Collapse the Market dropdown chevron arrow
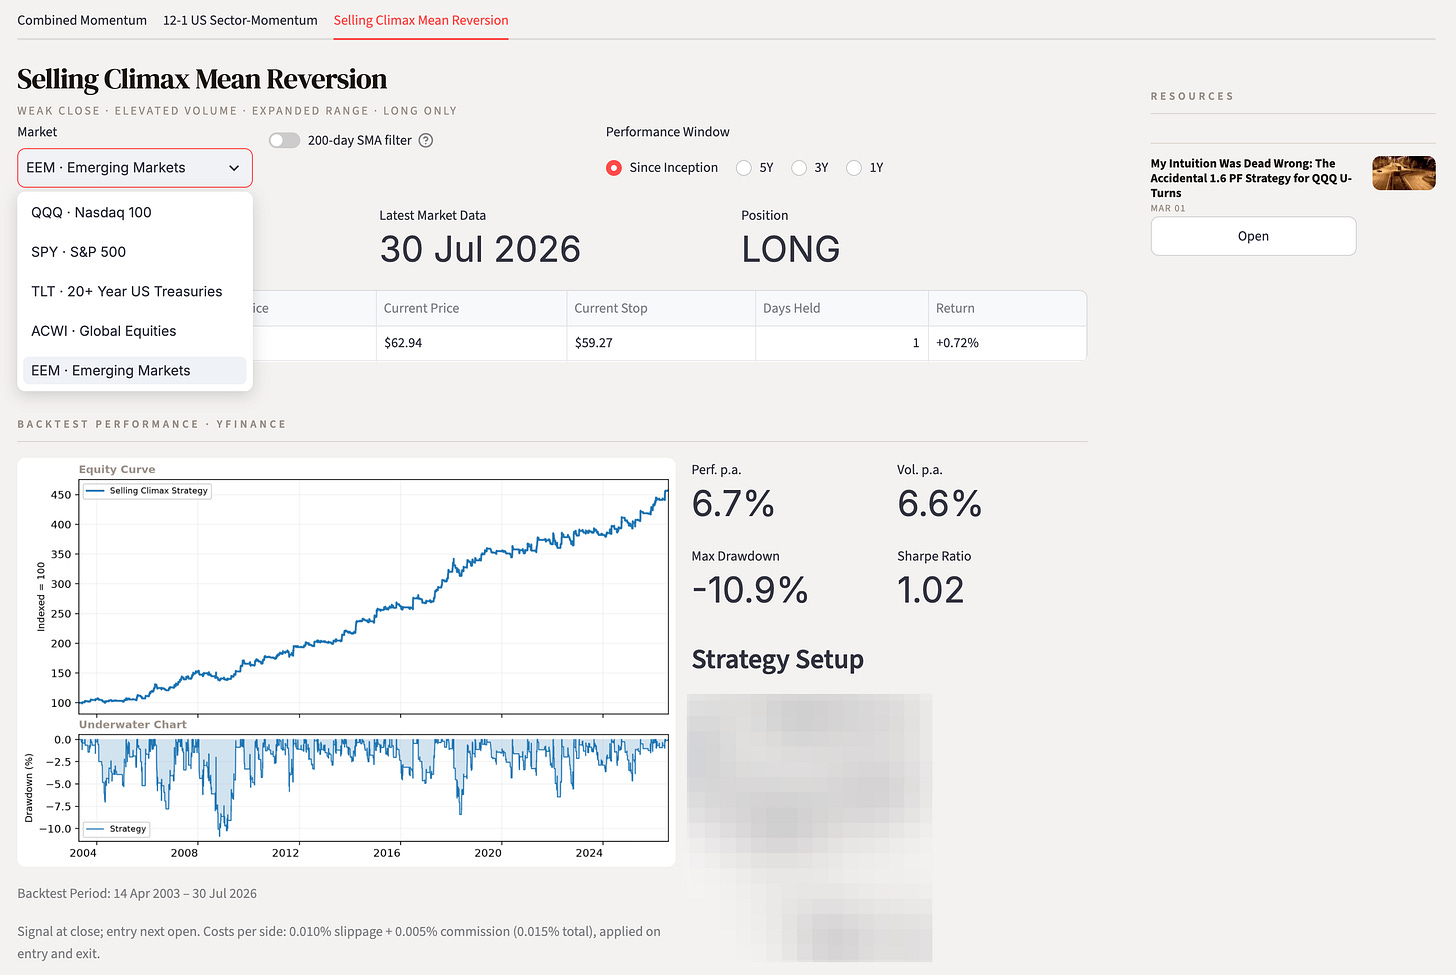 pyautogui.click(x=234, y=168)
